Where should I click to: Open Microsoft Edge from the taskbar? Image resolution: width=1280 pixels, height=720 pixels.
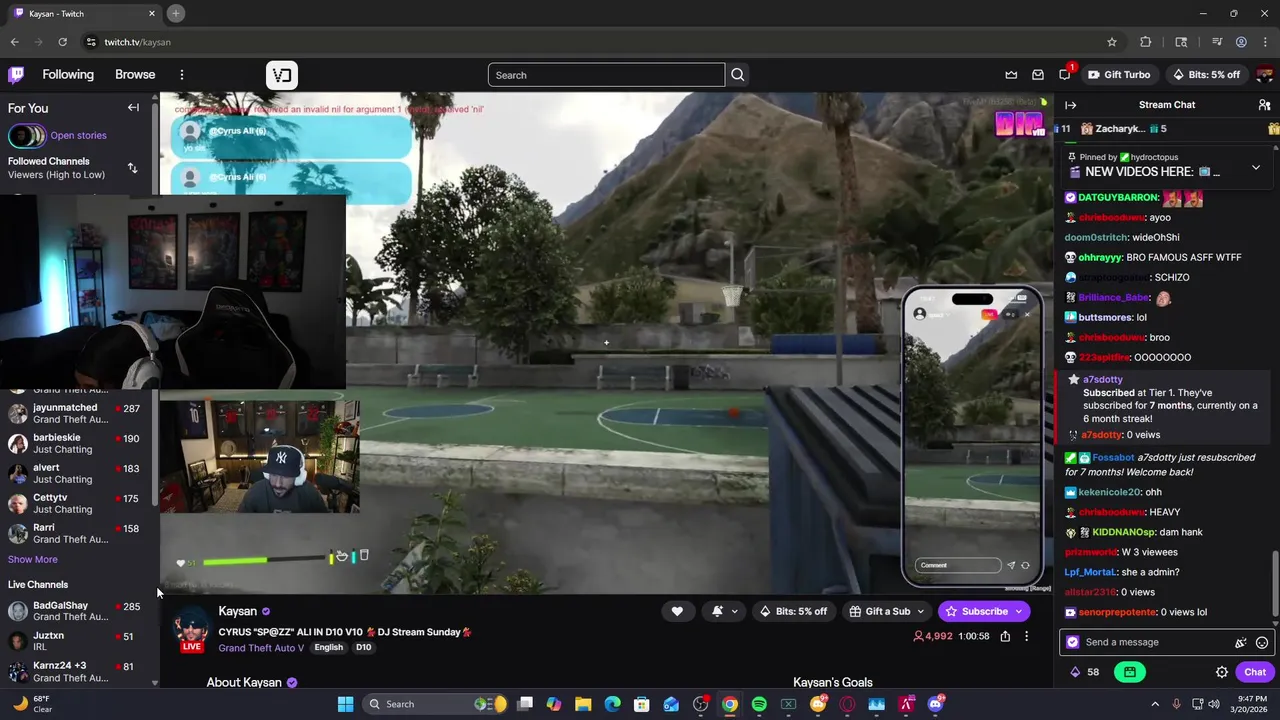[x=612, y=704]
